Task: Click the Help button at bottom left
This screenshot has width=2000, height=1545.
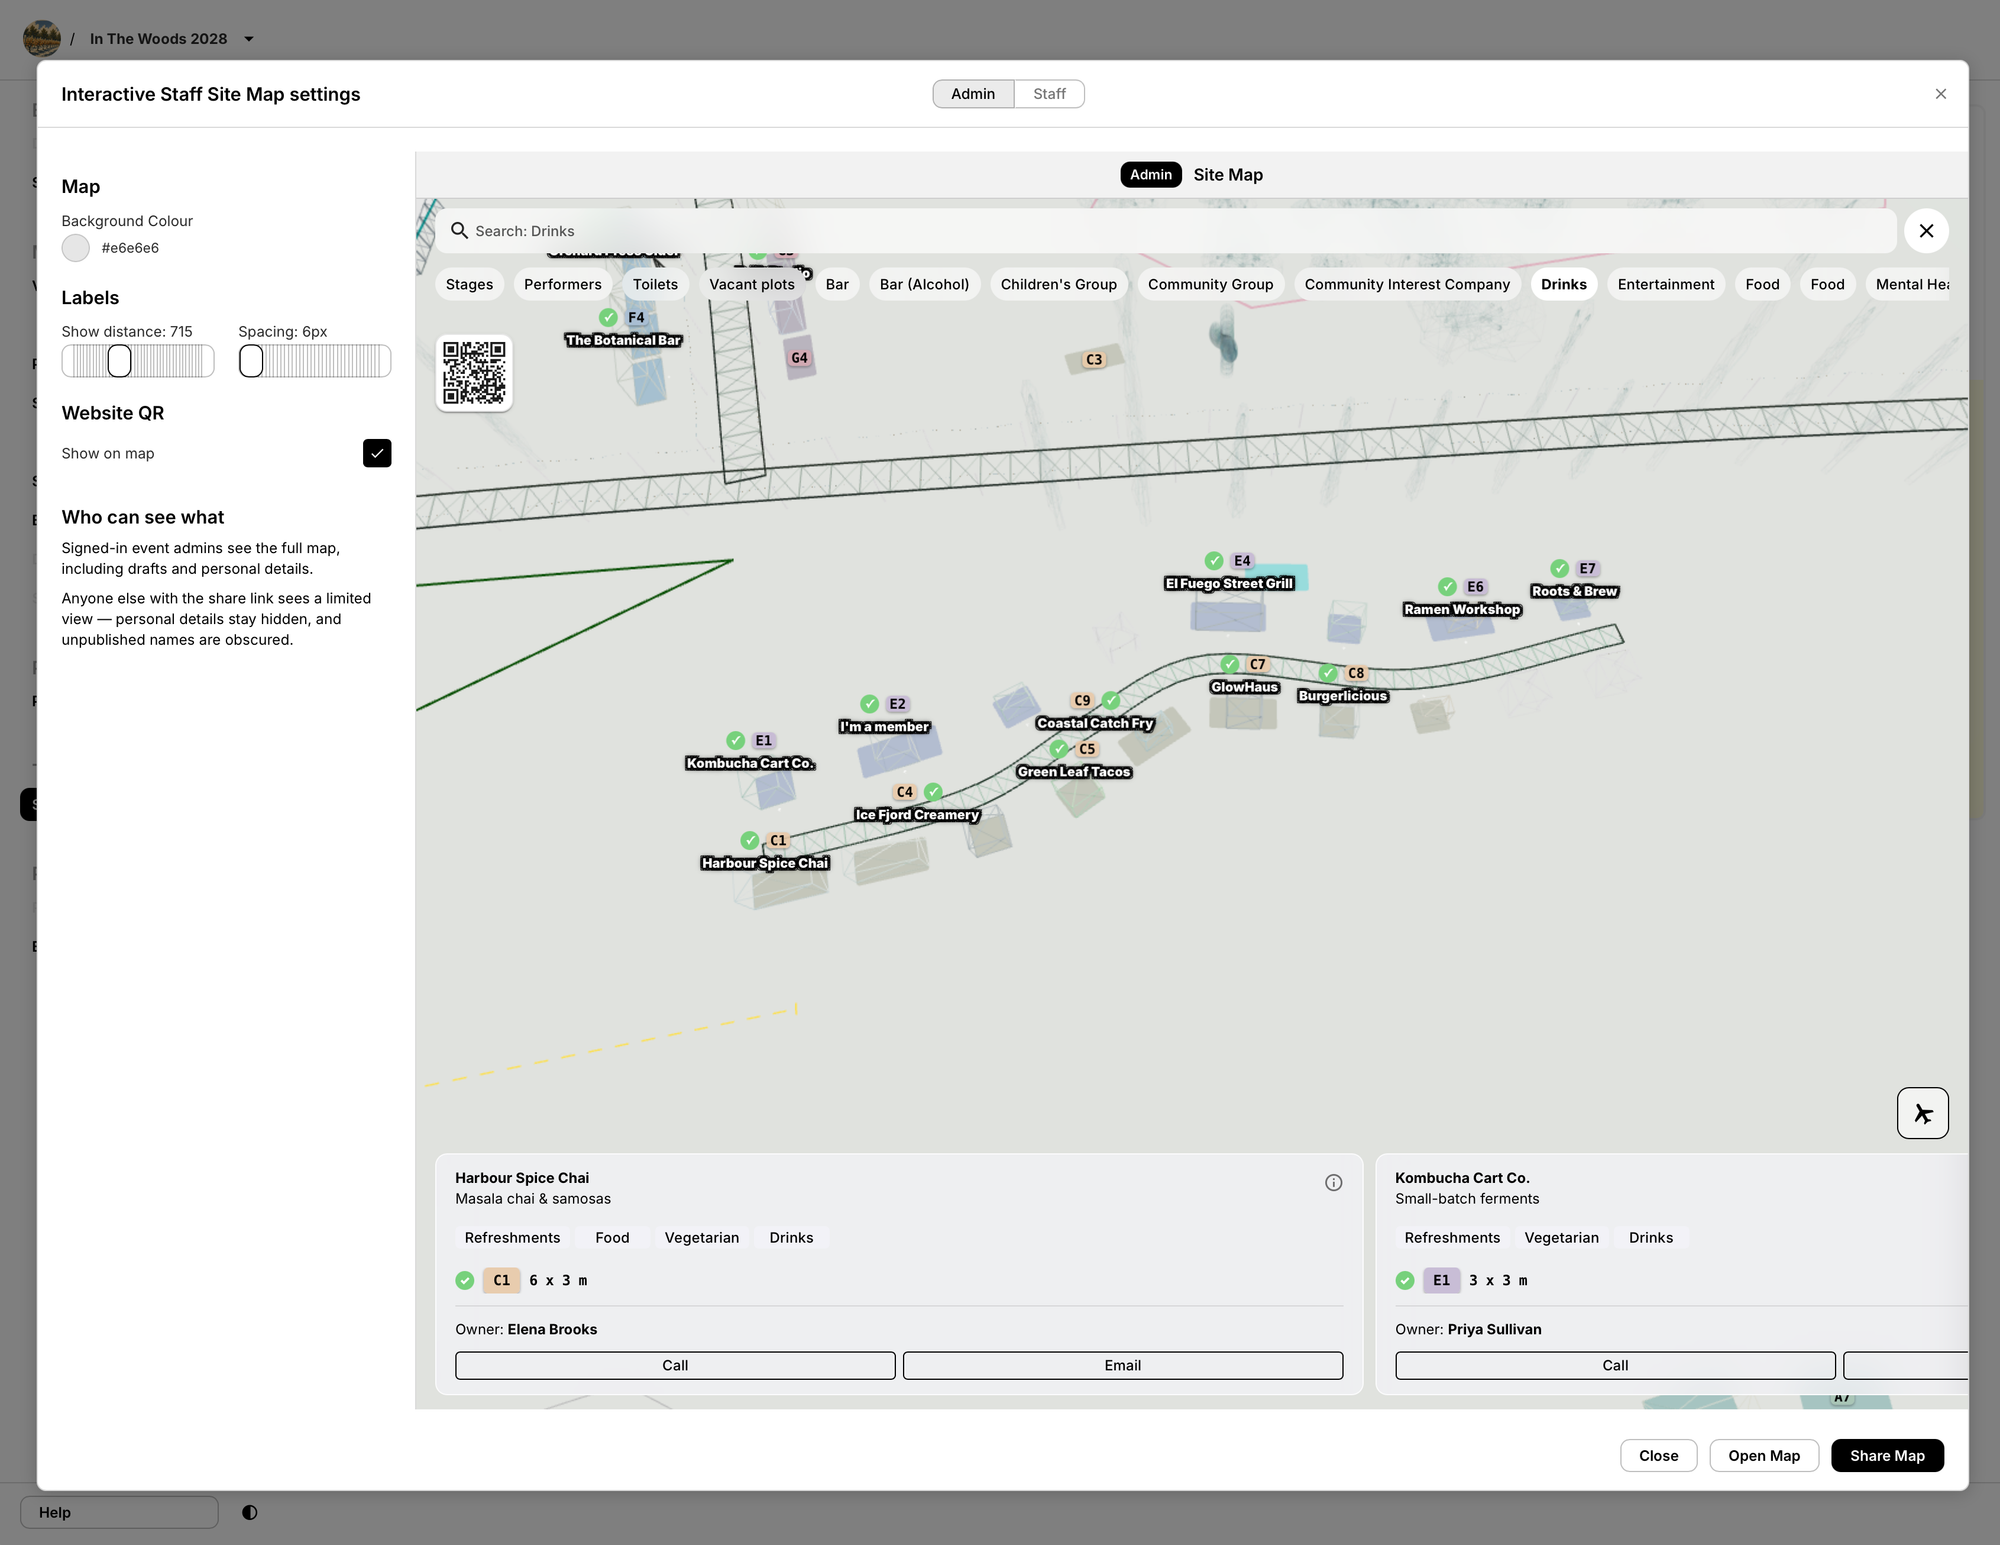Action: pos(119,1512)
